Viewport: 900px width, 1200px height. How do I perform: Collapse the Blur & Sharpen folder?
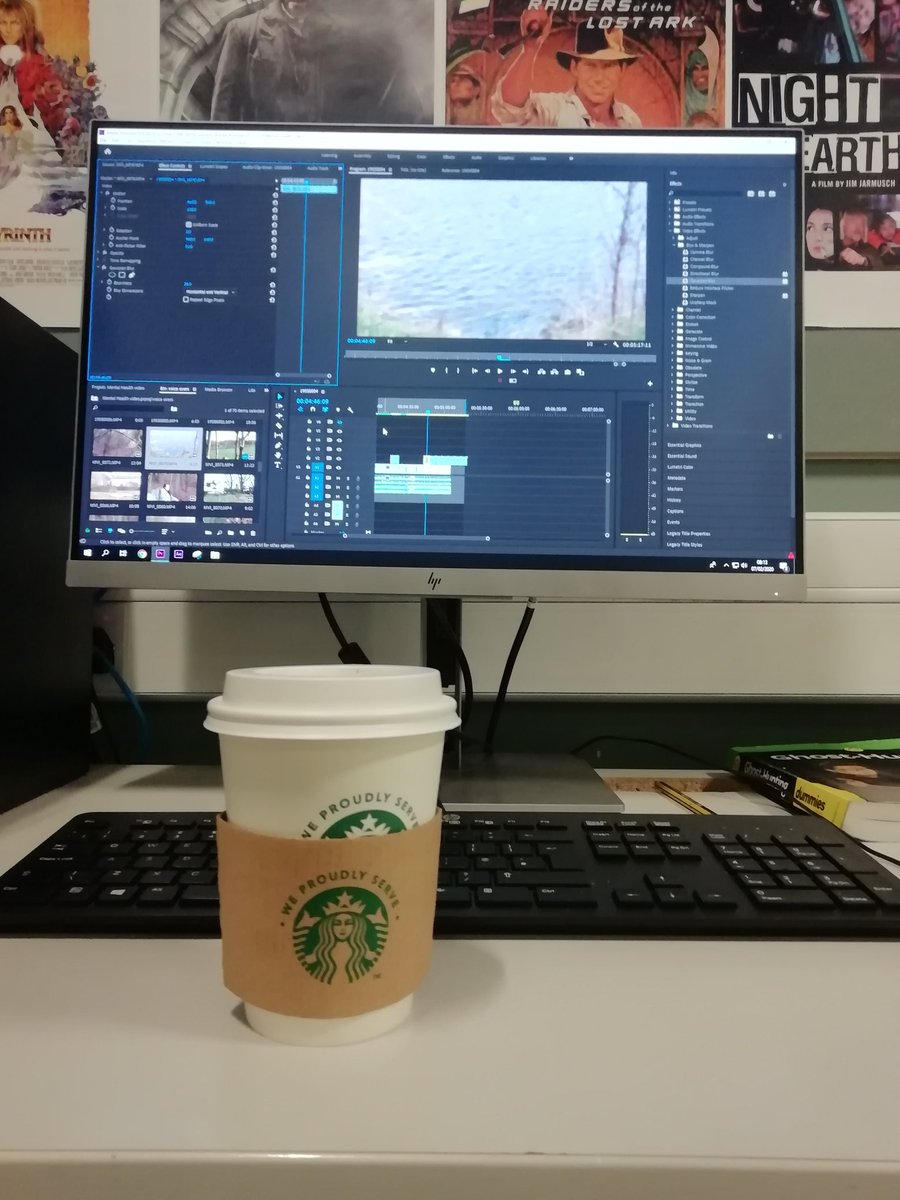coord(674,245)
